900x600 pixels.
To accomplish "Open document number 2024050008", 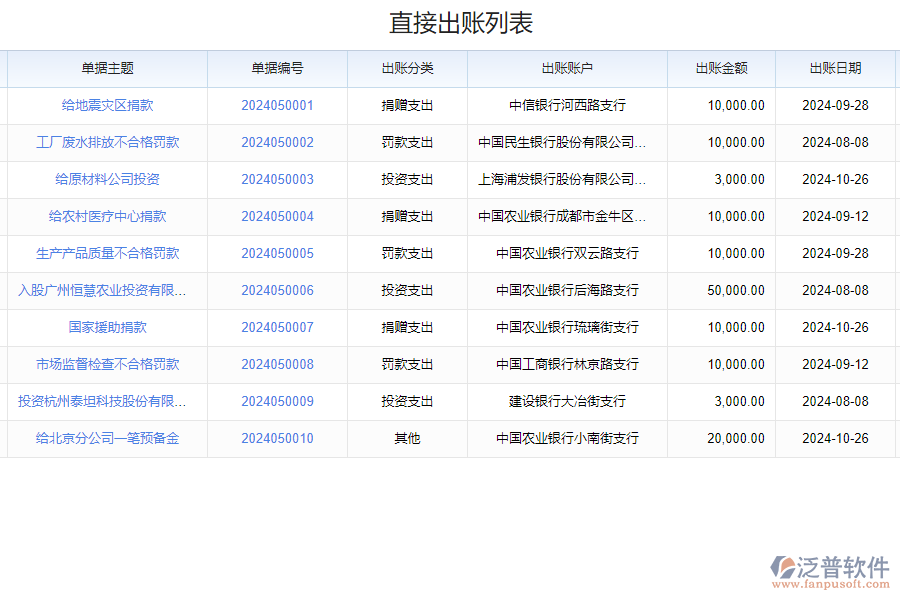I will point(277,364).
